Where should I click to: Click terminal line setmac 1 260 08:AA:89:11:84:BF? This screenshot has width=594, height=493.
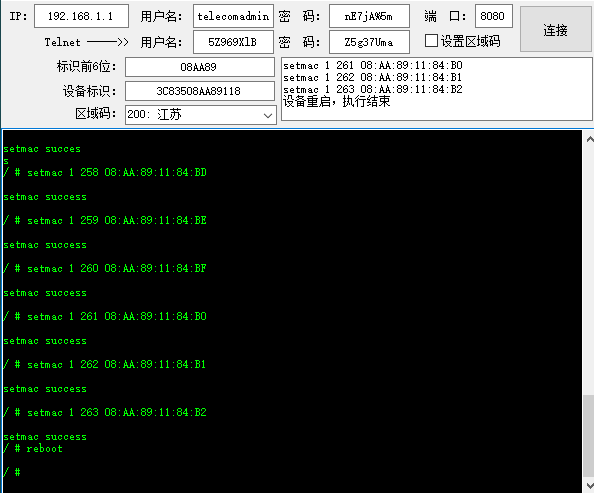105,268
